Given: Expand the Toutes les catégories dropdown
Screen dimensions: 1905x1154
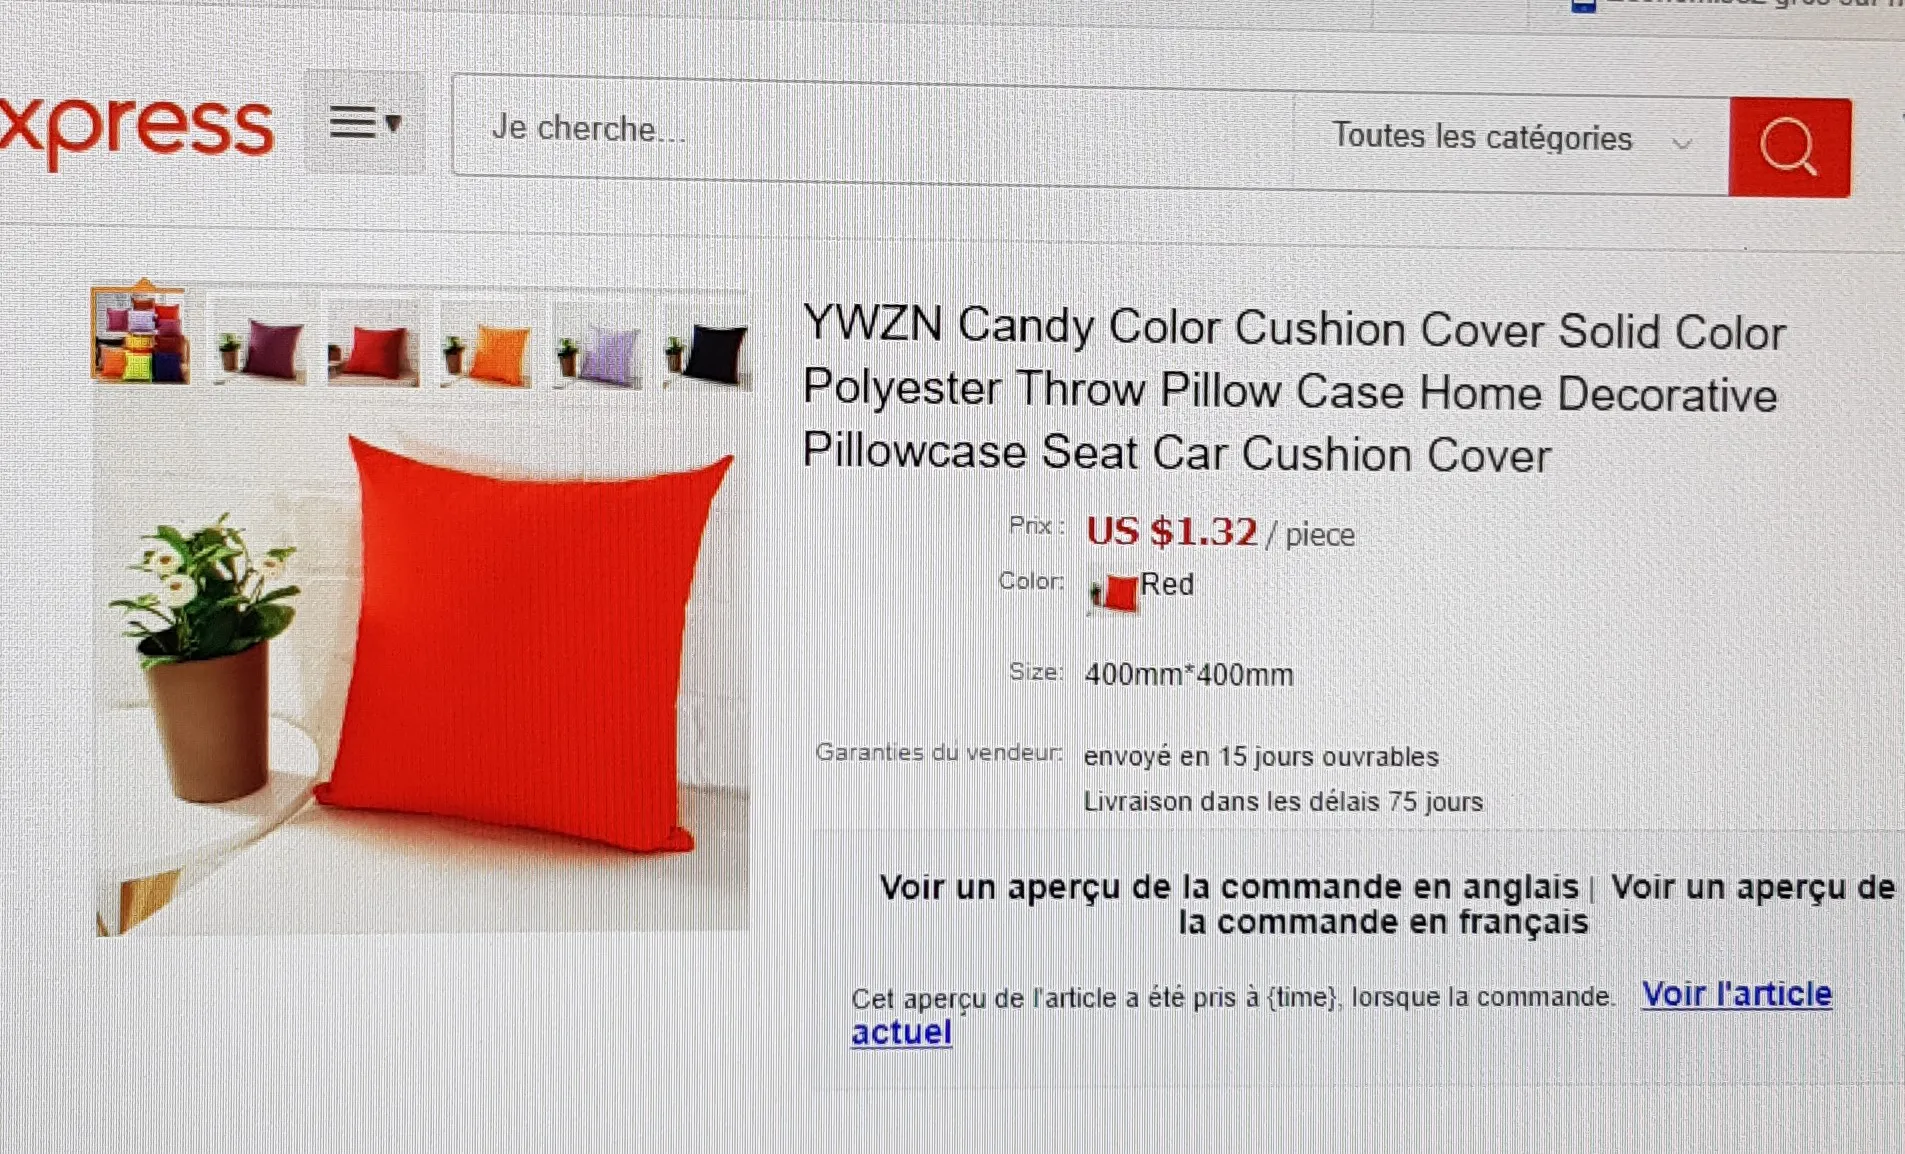Looking at the screenshot, I should tap(1511, 138).
